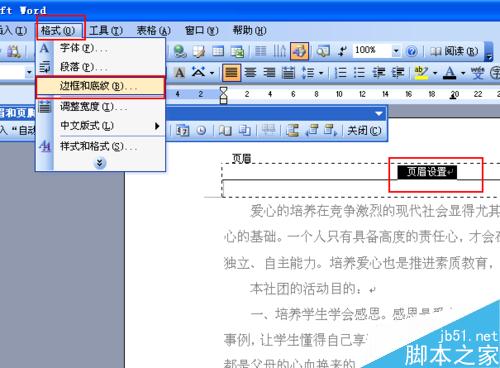Click the Show Previous header icon
This screenshot has width=500, height=368.
coord(312,130)
